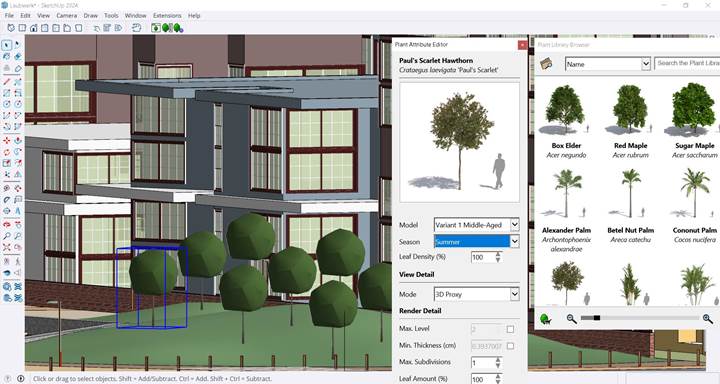Click the green plant icon below thumbnails
720x384 pixels.
[x=546, y=318]
